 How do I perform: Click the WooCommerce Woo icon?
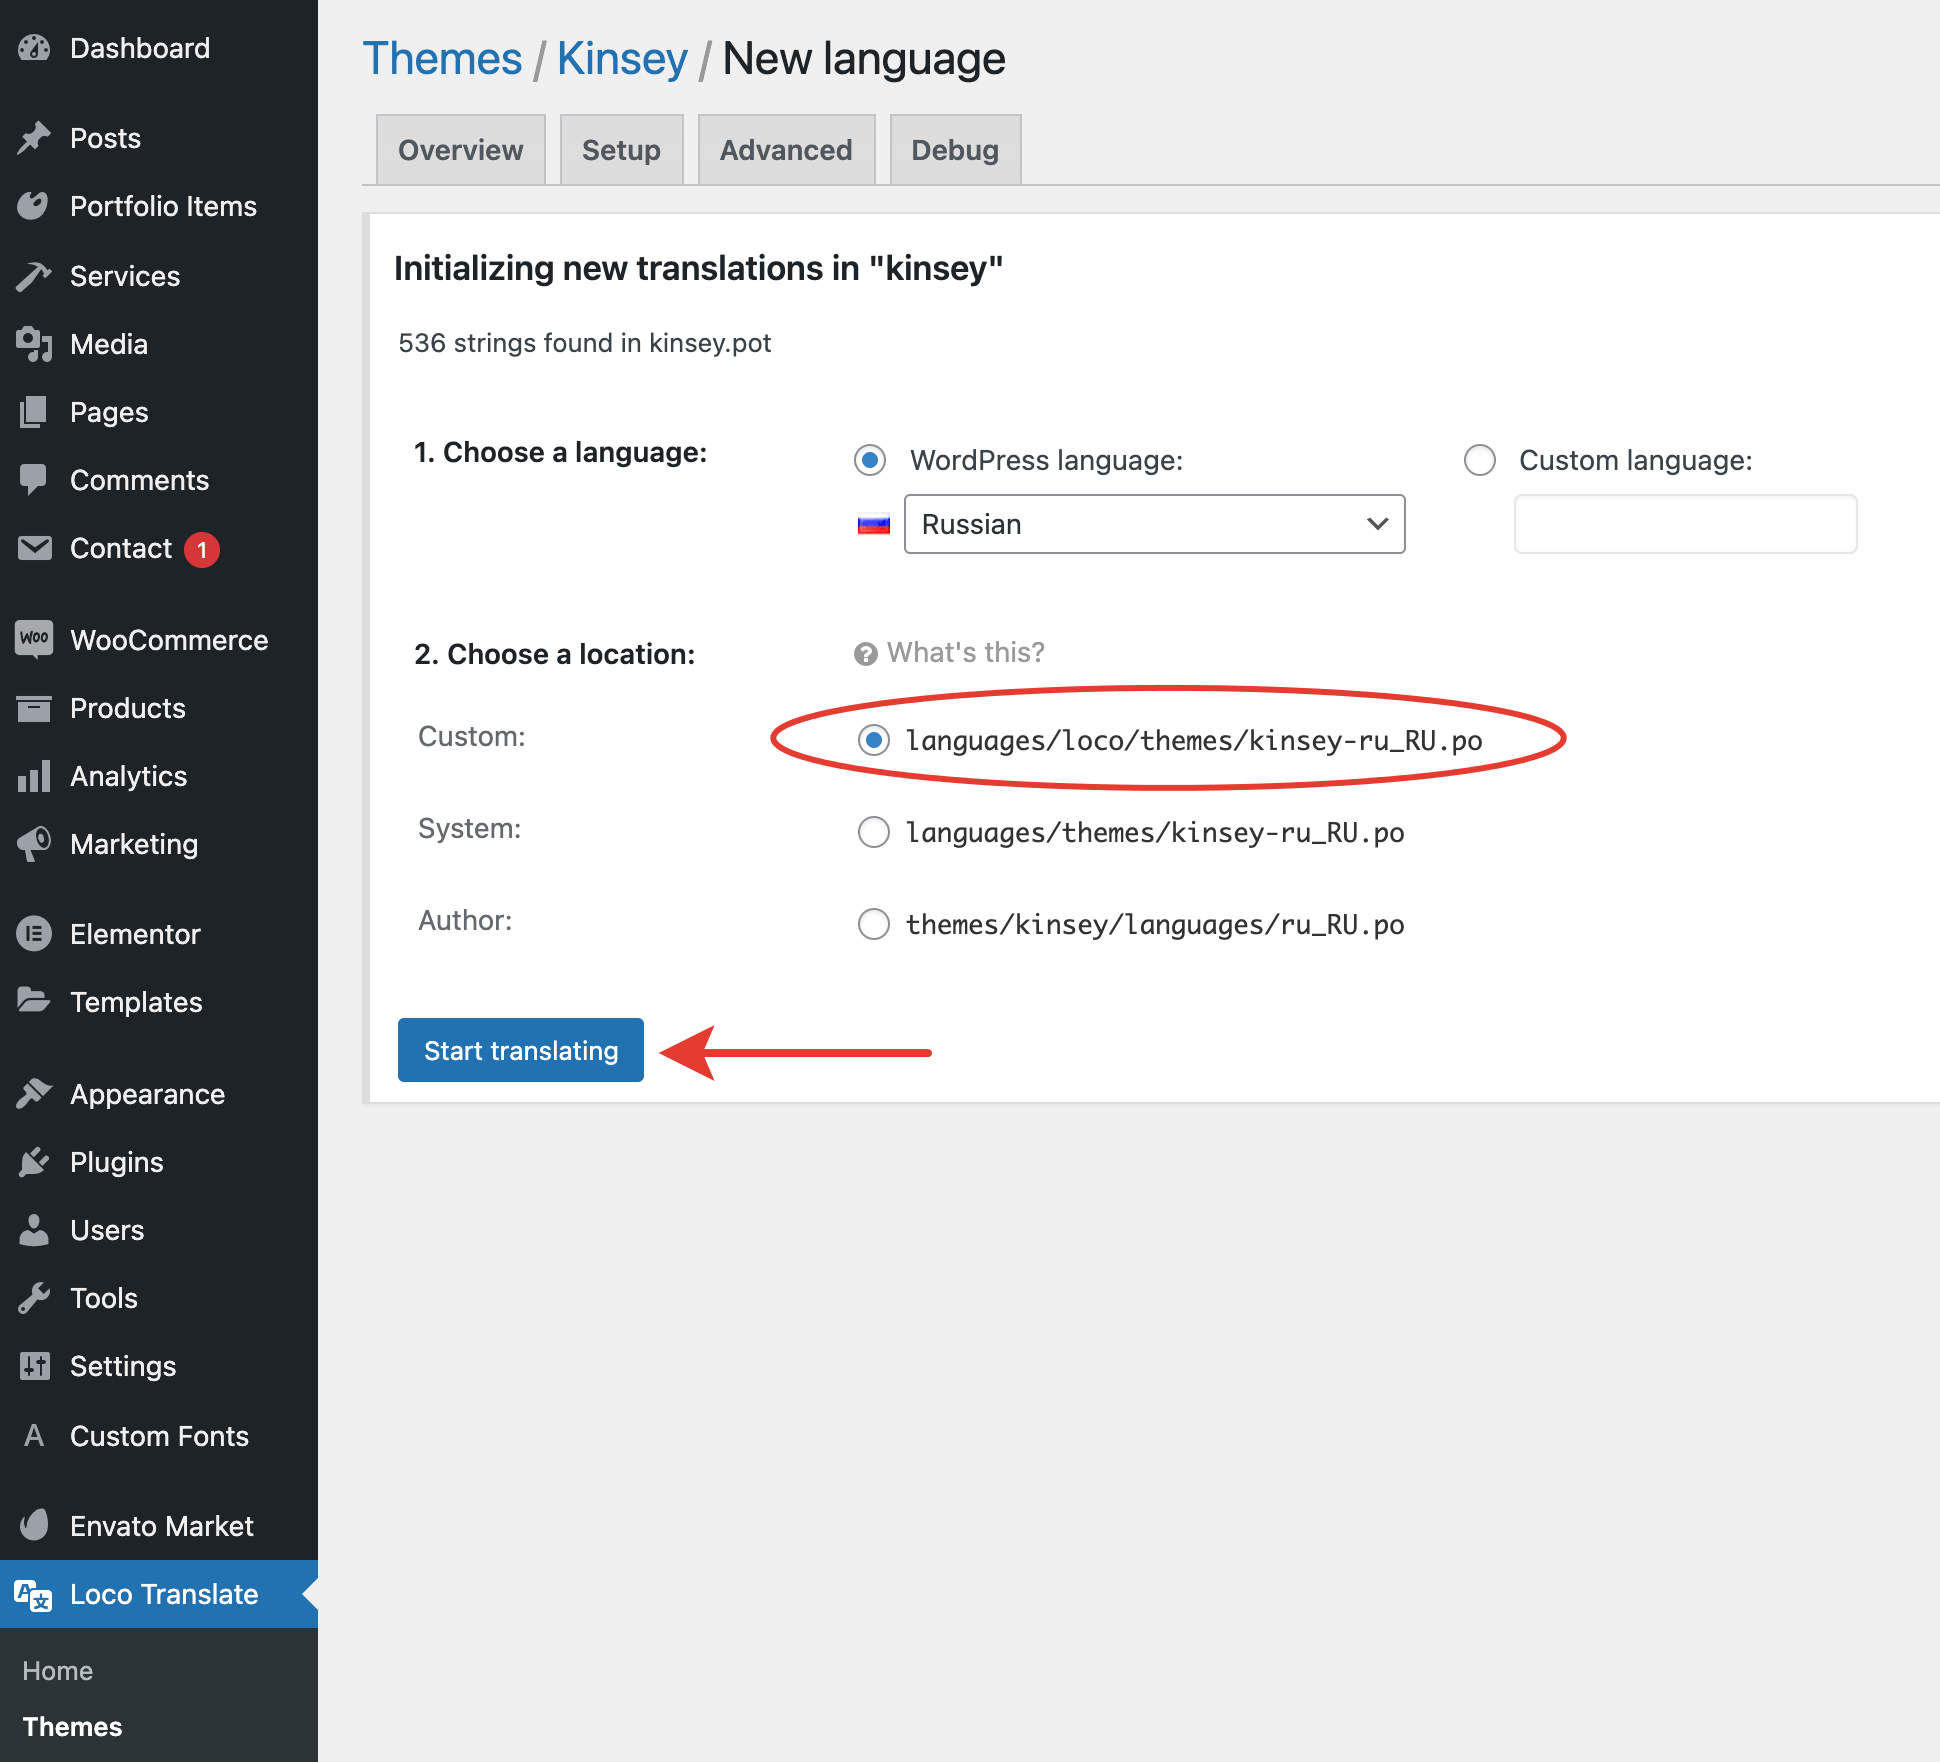(34, 639)
